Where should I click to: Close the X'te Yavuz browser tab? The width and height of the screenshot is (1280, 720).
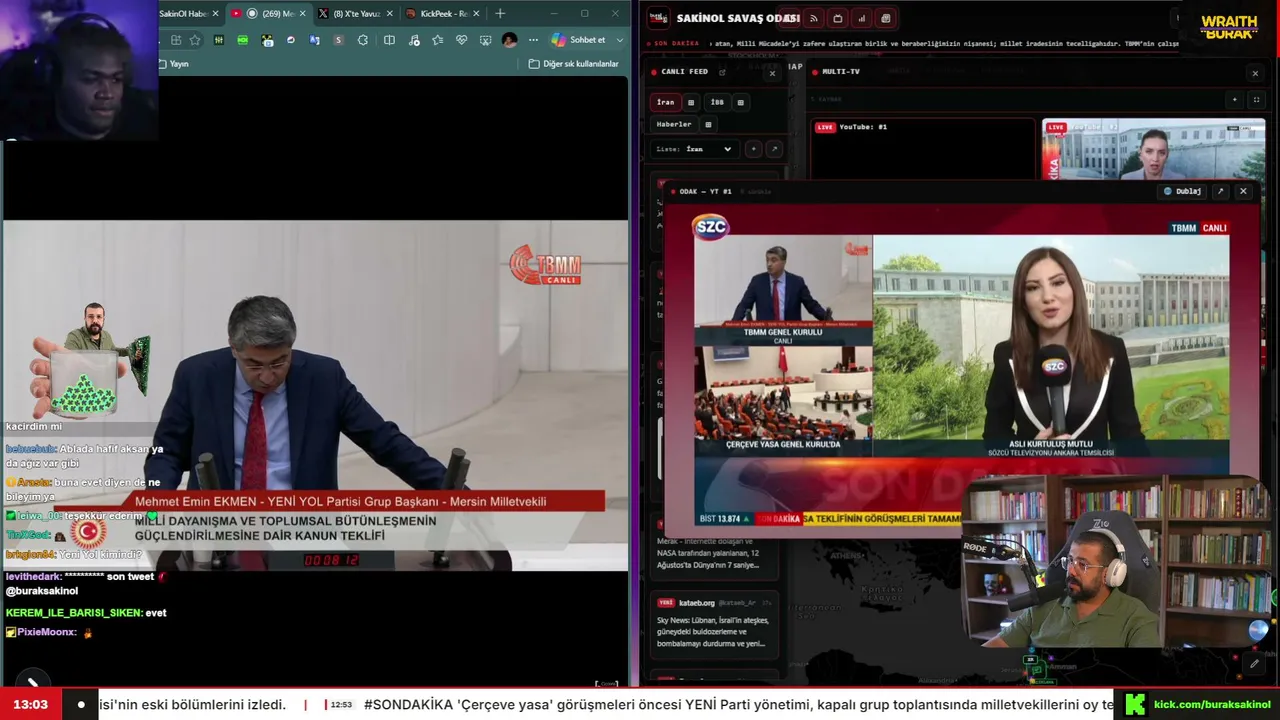click(388, 14)
